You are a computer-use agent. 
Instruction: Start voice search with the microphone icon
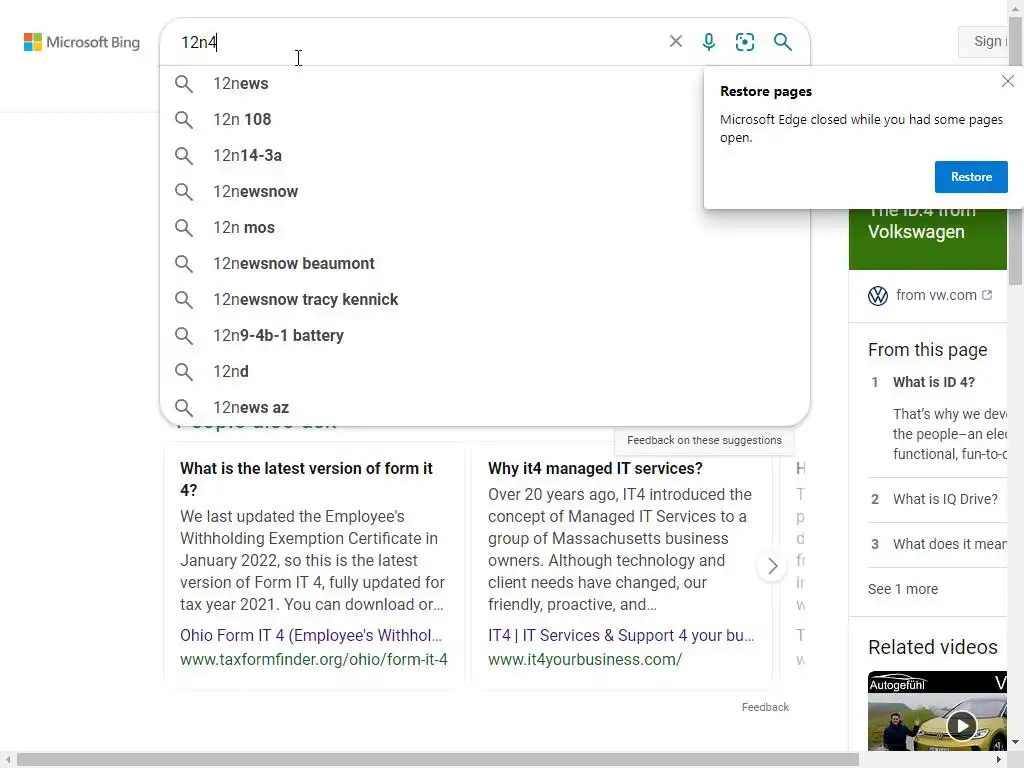click(x=709, y=42)
